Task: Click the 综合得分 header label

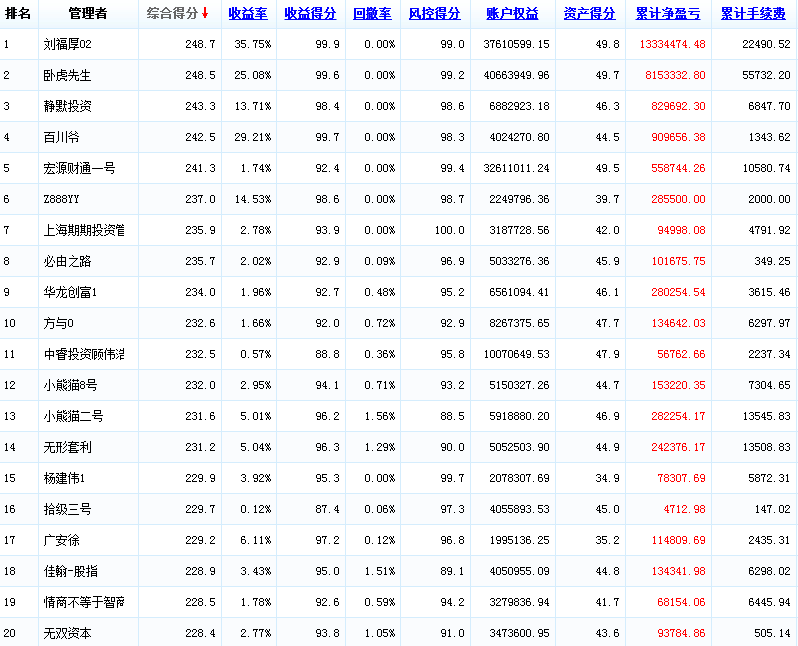Action: pyautogui.click(x=173, y=14)
